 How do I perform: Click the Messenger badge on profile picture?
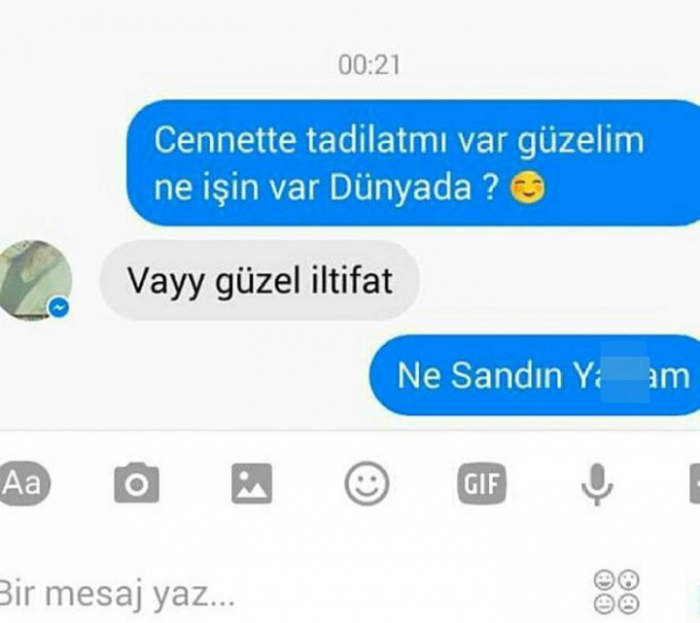[x=59, y=307]
